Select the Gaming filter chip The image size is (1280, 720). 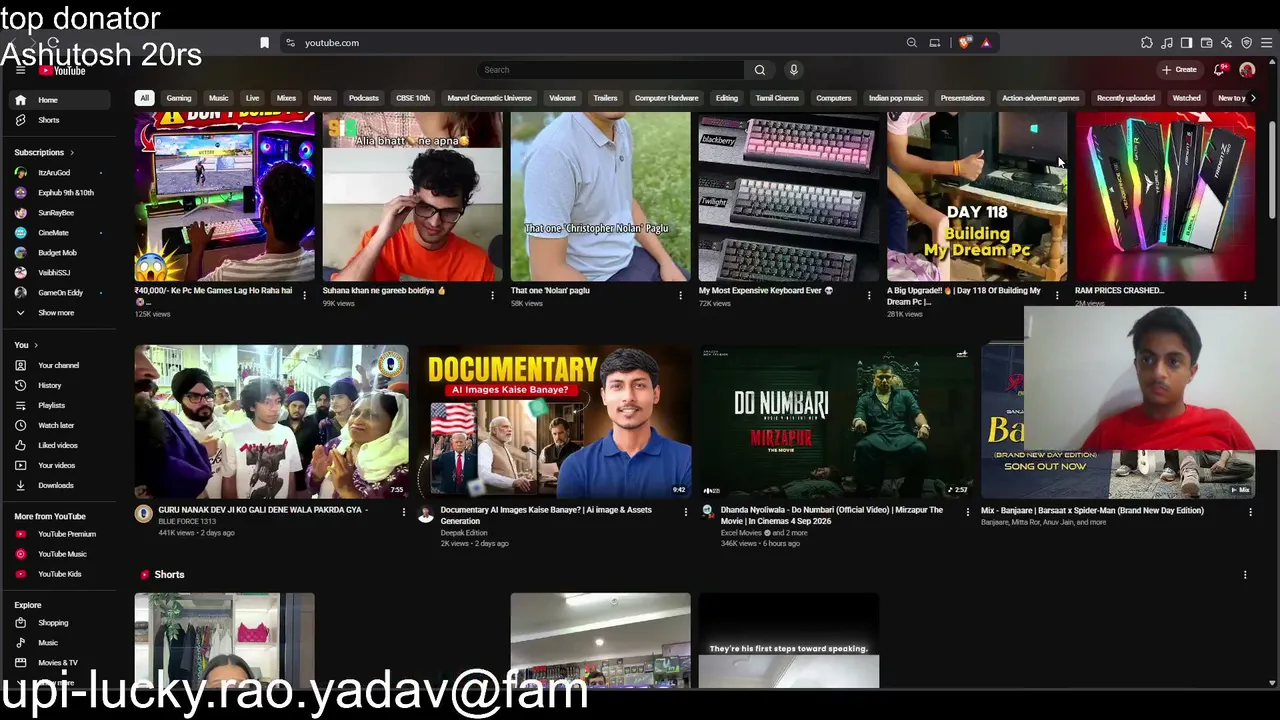[x=179, y=98]
